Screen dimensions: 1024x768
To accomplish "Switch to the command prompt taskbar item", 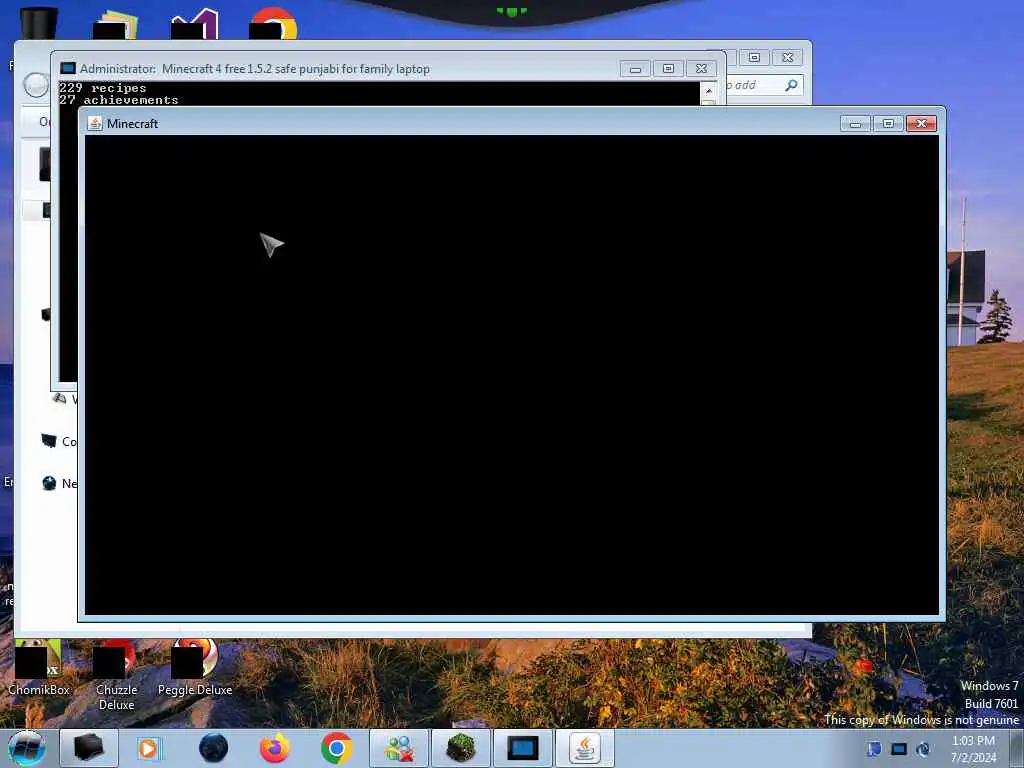I will [x=522, y=748].
